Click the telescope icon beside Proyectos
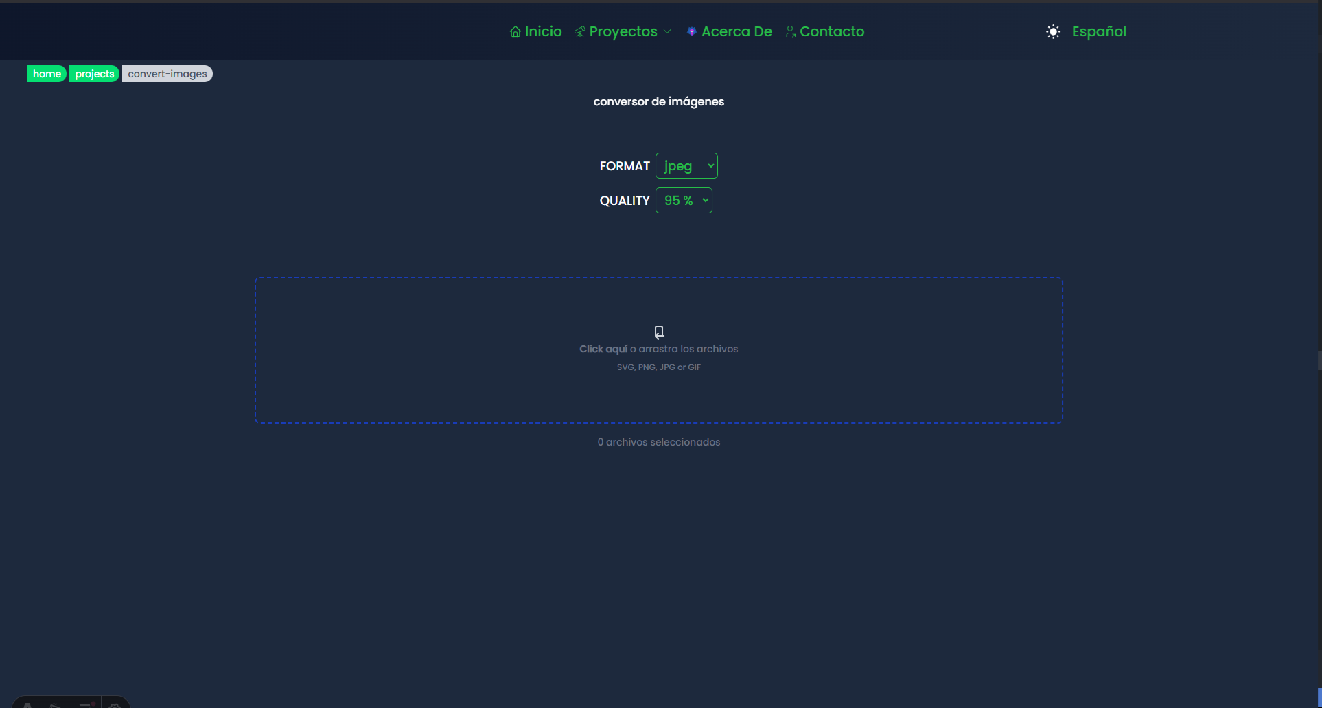Screen dimensions: 1323x709 pos(580,32)
